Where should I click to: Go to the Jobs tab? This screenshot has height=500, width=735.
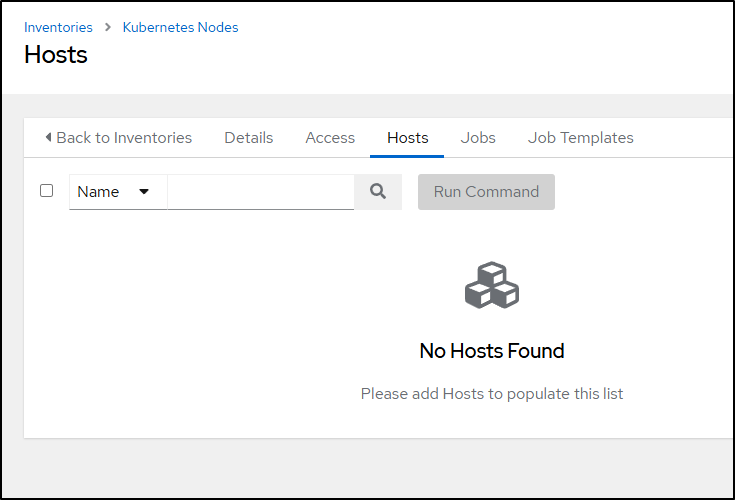pos(478,138)
